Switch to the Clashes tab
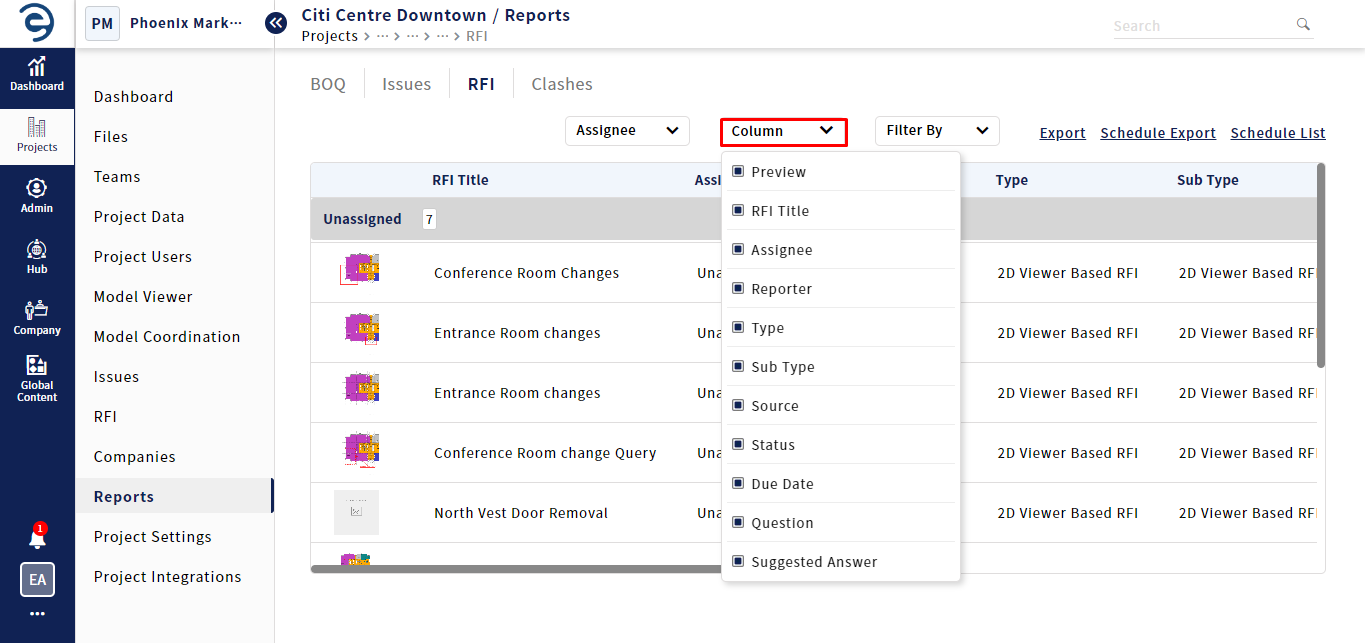 [562, 84]
